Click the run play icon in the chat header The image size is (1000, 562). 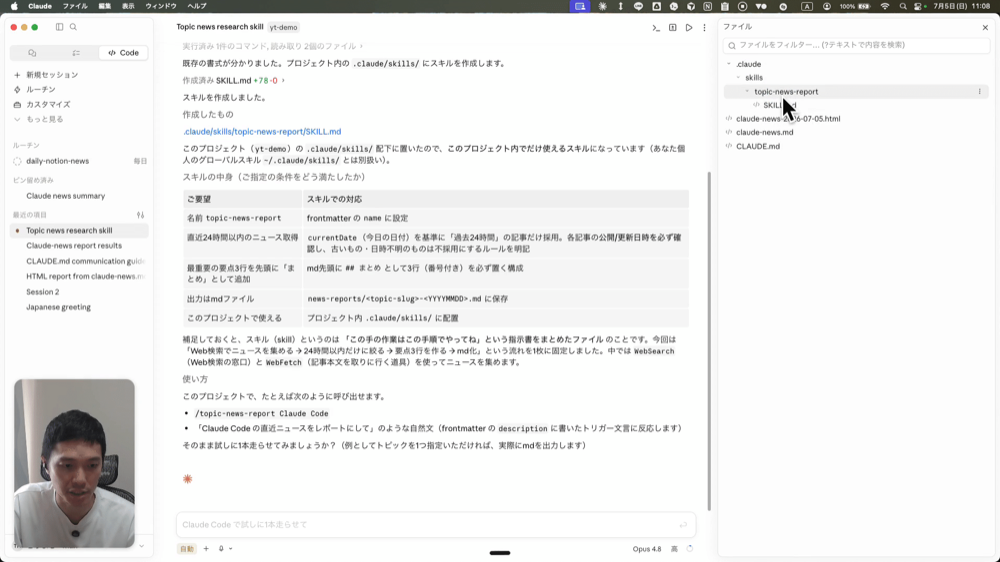tap(689, 27)
